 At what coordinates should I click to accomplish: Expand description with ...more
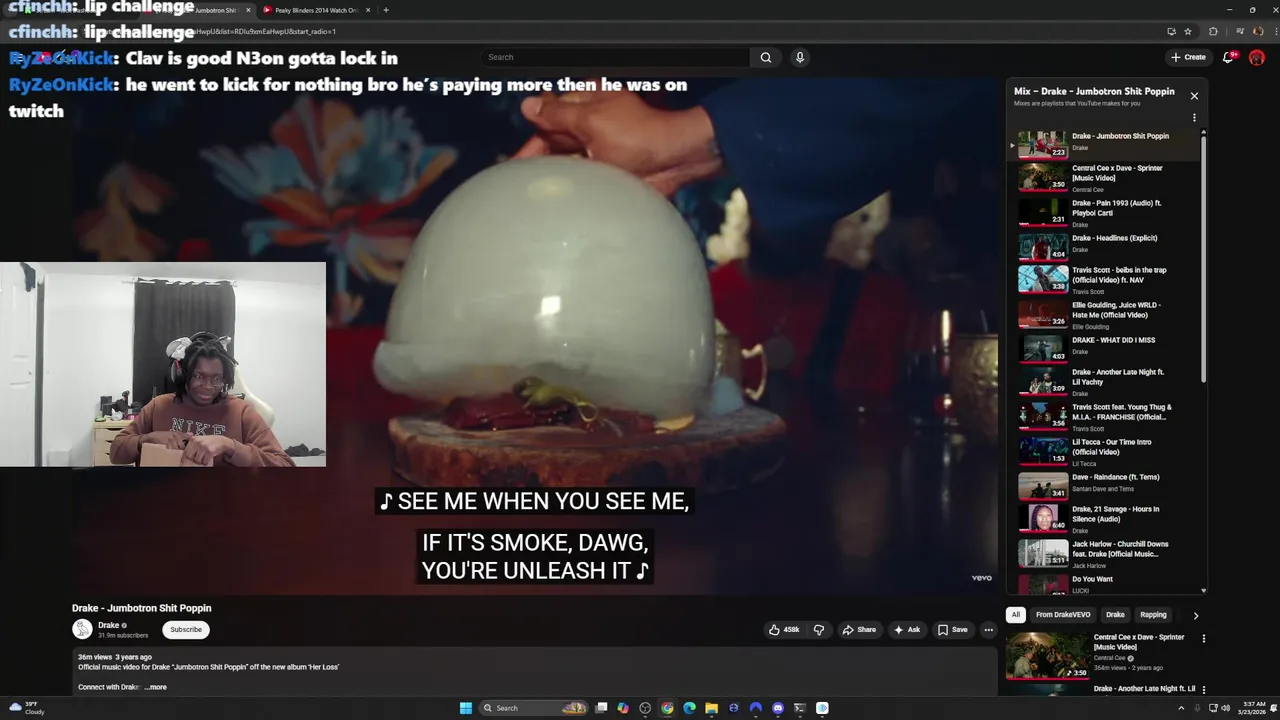click(x=156, y=687)
